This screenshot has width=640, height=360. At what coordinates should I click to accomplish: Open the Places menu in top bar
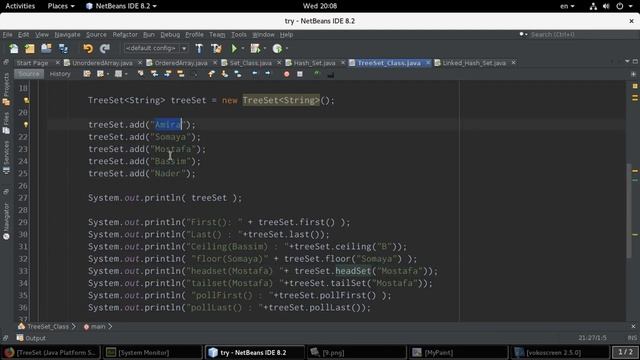tap(61, 6)
